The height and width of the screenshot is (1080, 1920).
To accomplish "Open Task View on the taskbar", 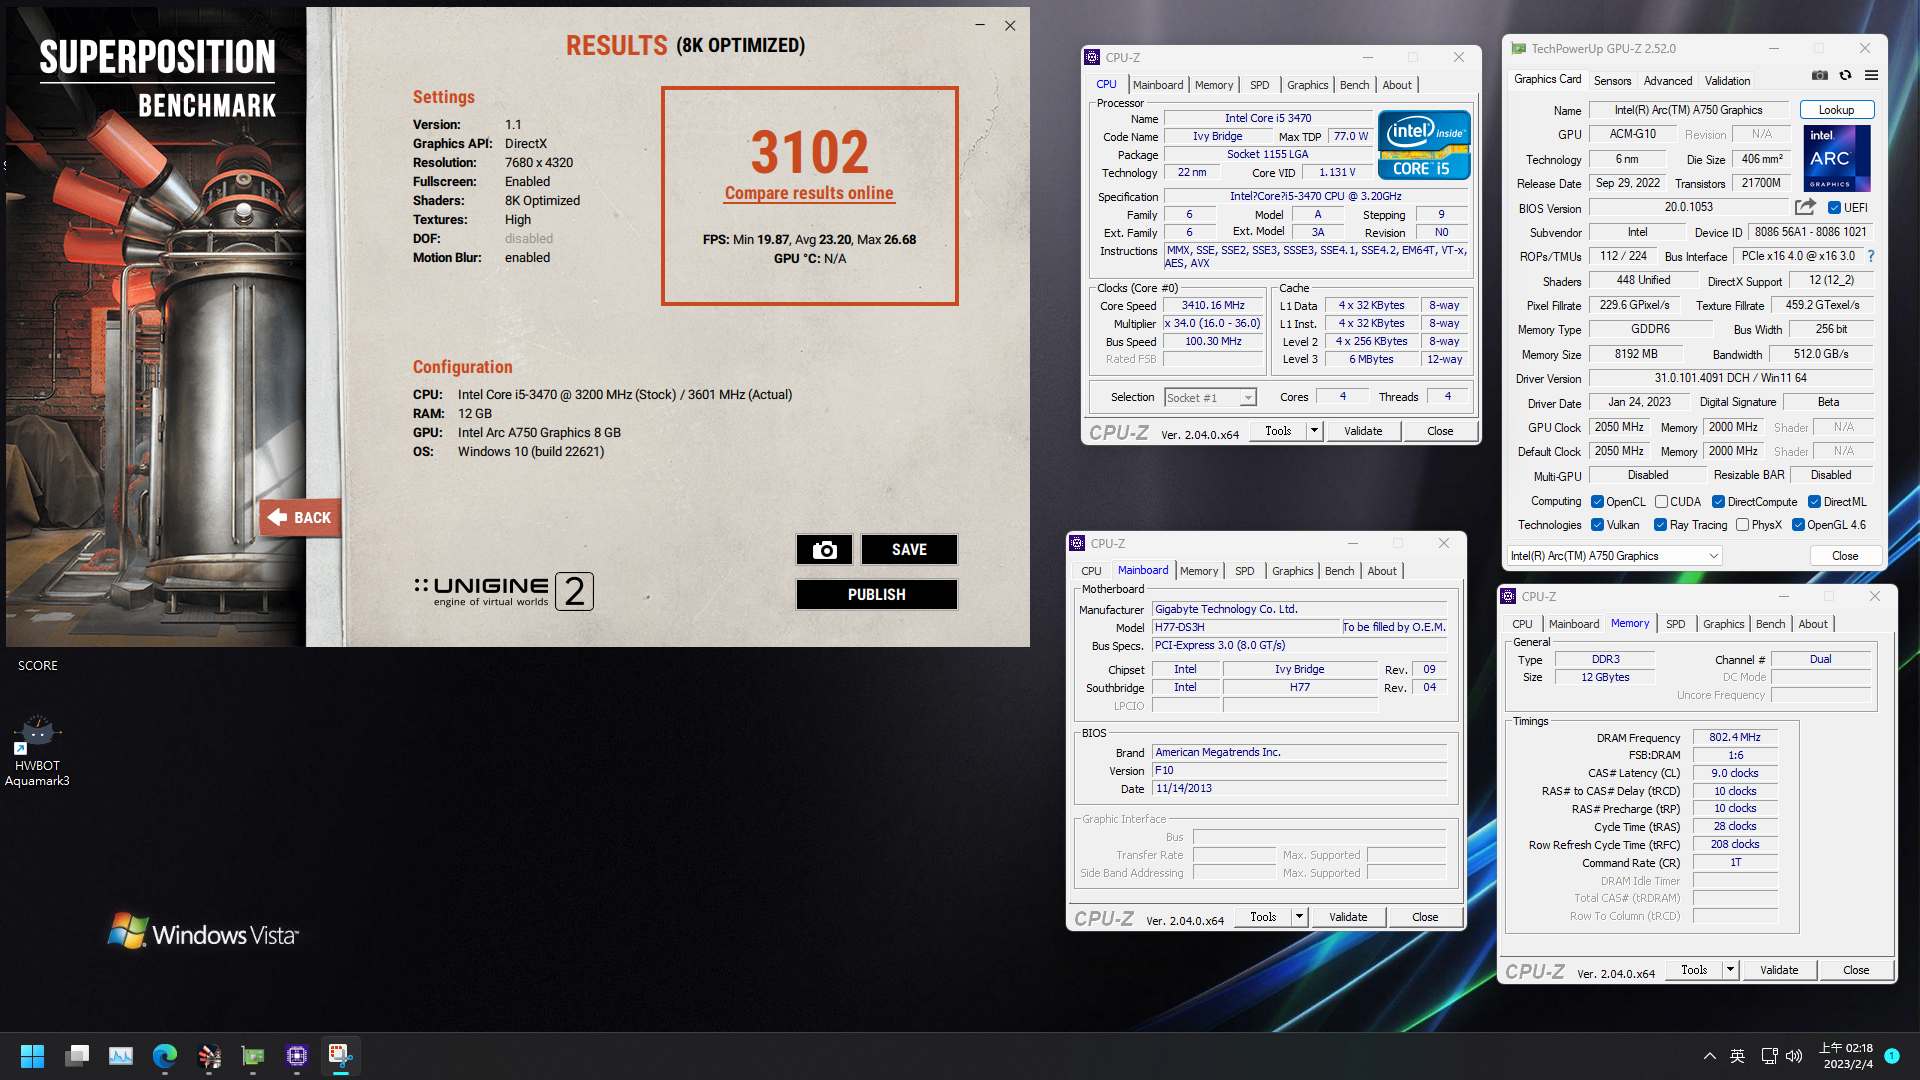I will (77, 1056).
